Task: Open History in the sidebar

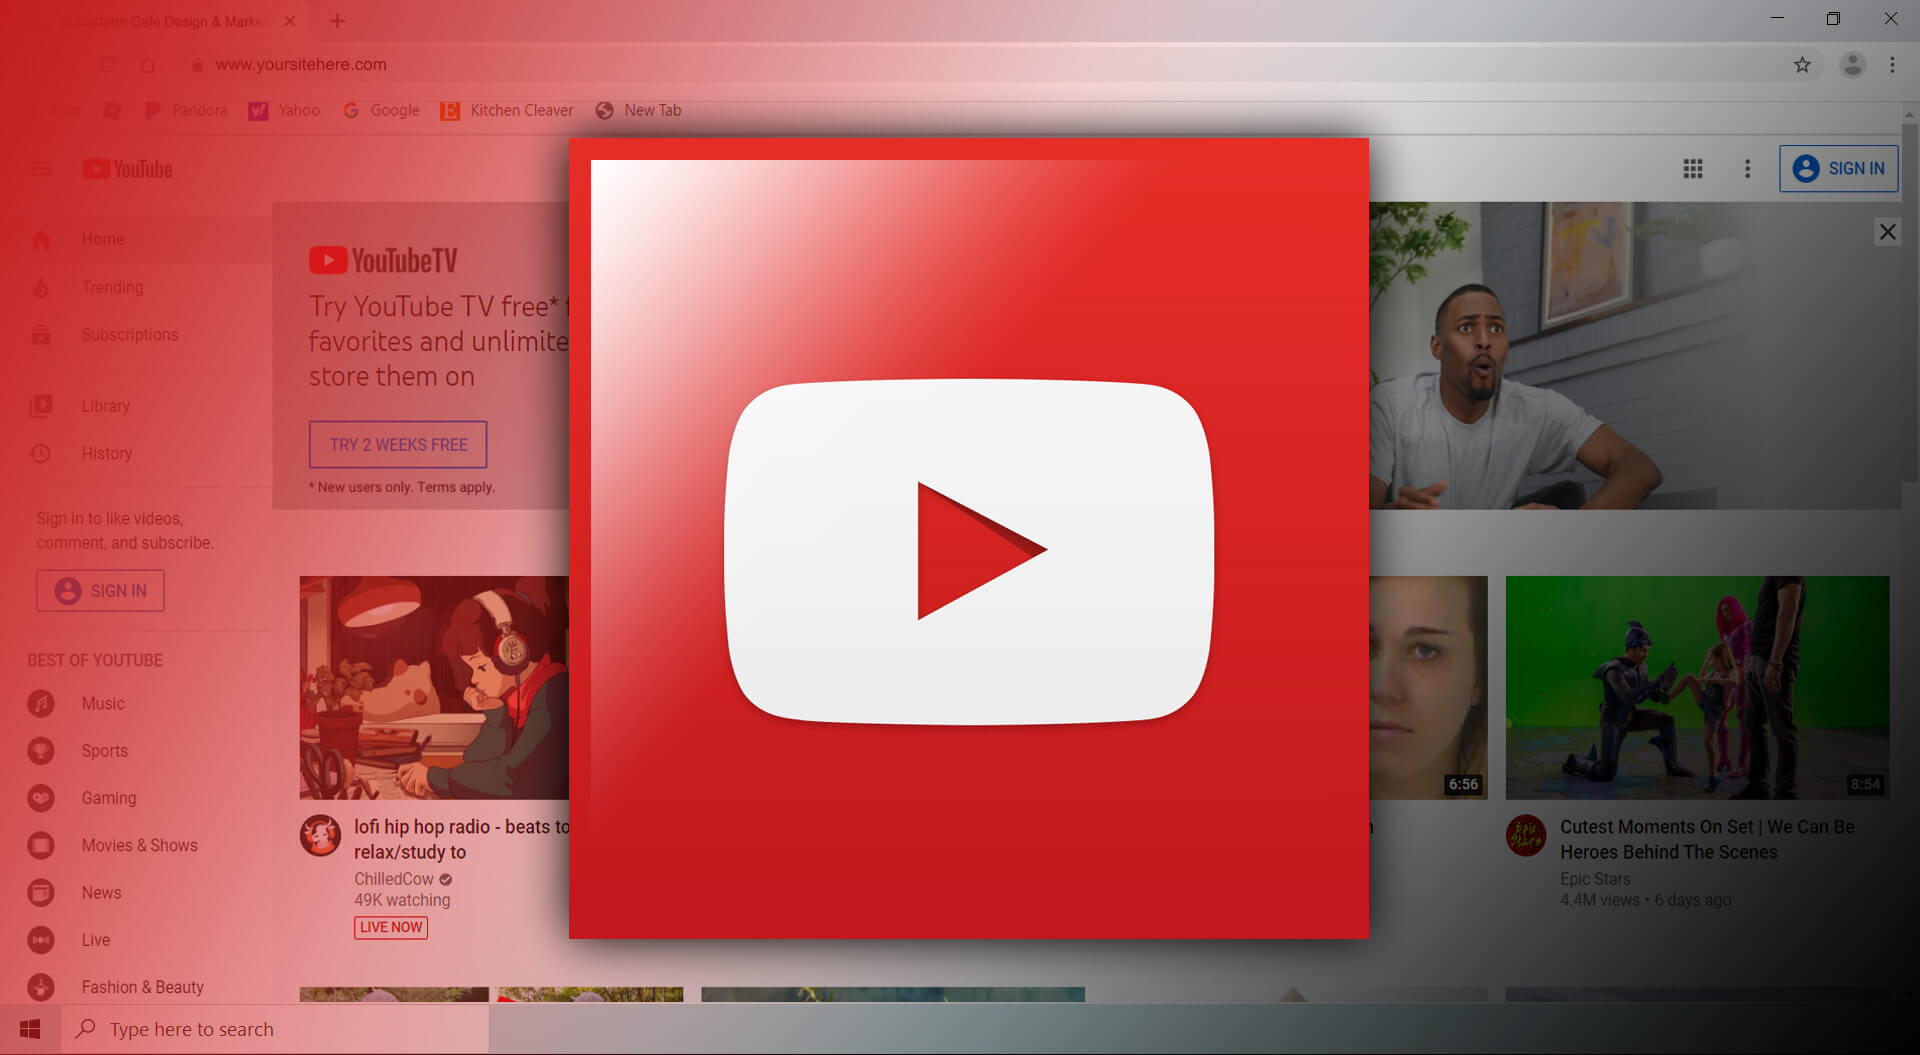Action: [x=137, y=453]
